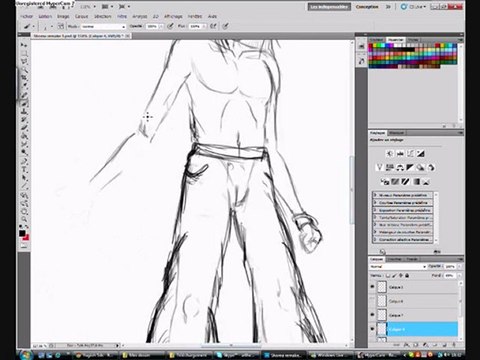Hide the selected blue layer's visibility
480x360 pixels.
click(x=372, y=329)
